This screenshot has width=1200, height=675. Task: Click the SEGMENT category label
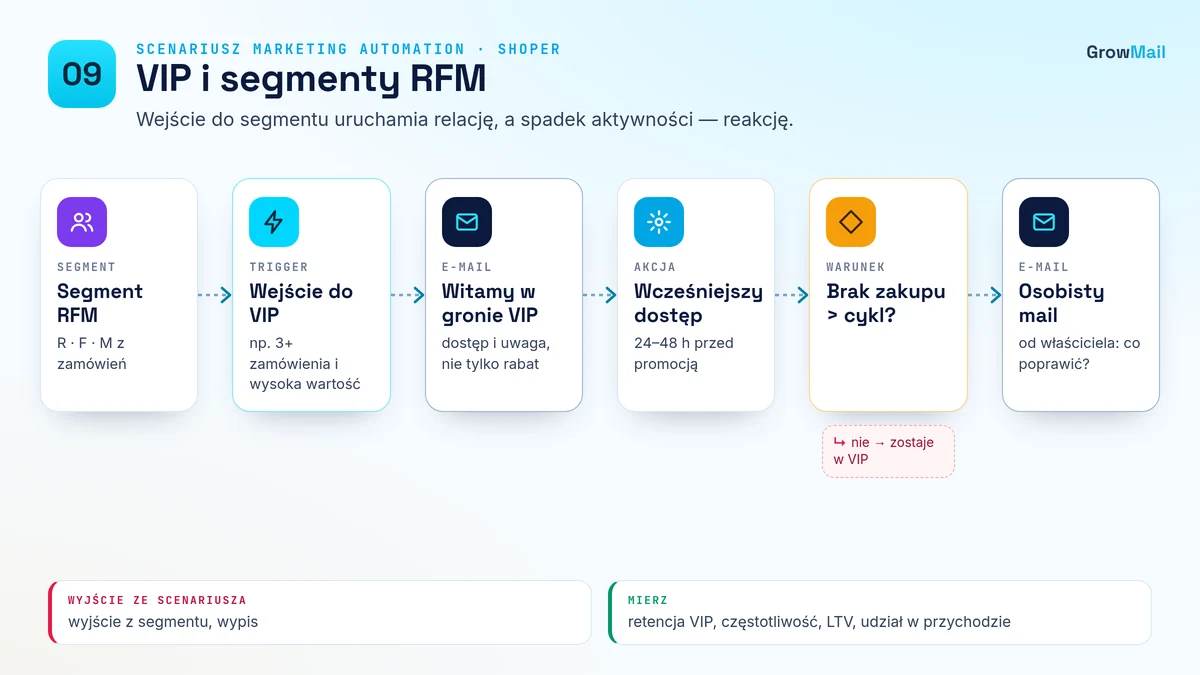(x=86, y=267)
